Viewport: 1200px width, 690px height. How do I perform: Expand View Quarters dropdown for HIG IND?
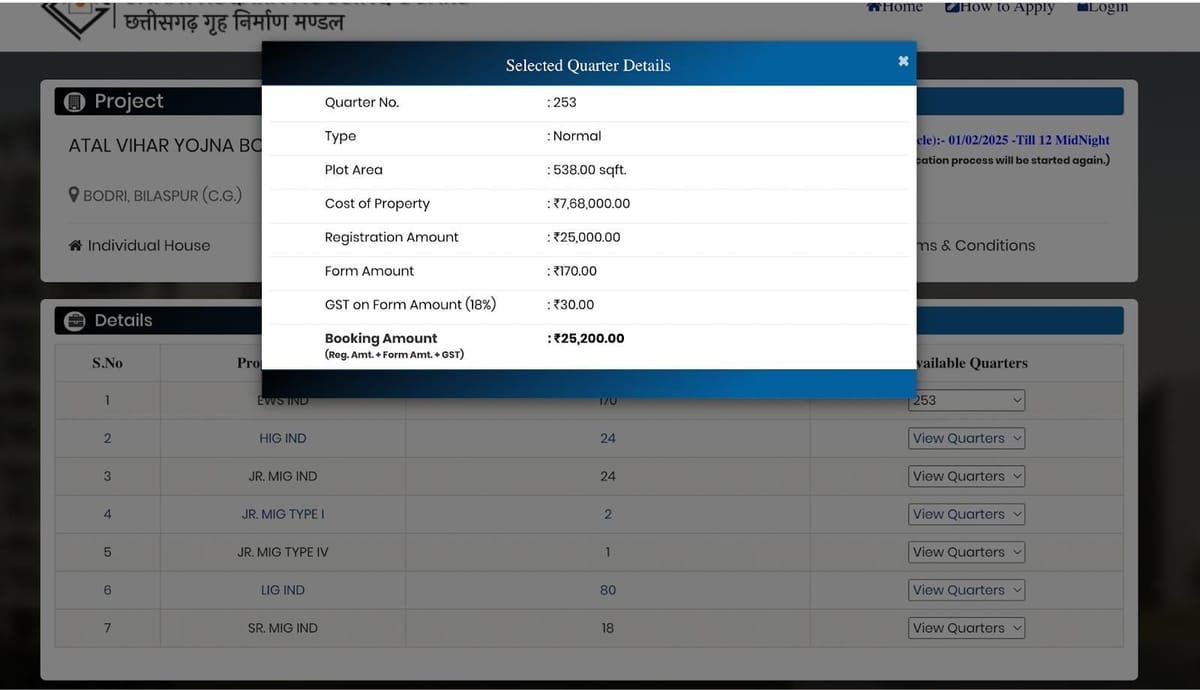[x=967, y=438]
